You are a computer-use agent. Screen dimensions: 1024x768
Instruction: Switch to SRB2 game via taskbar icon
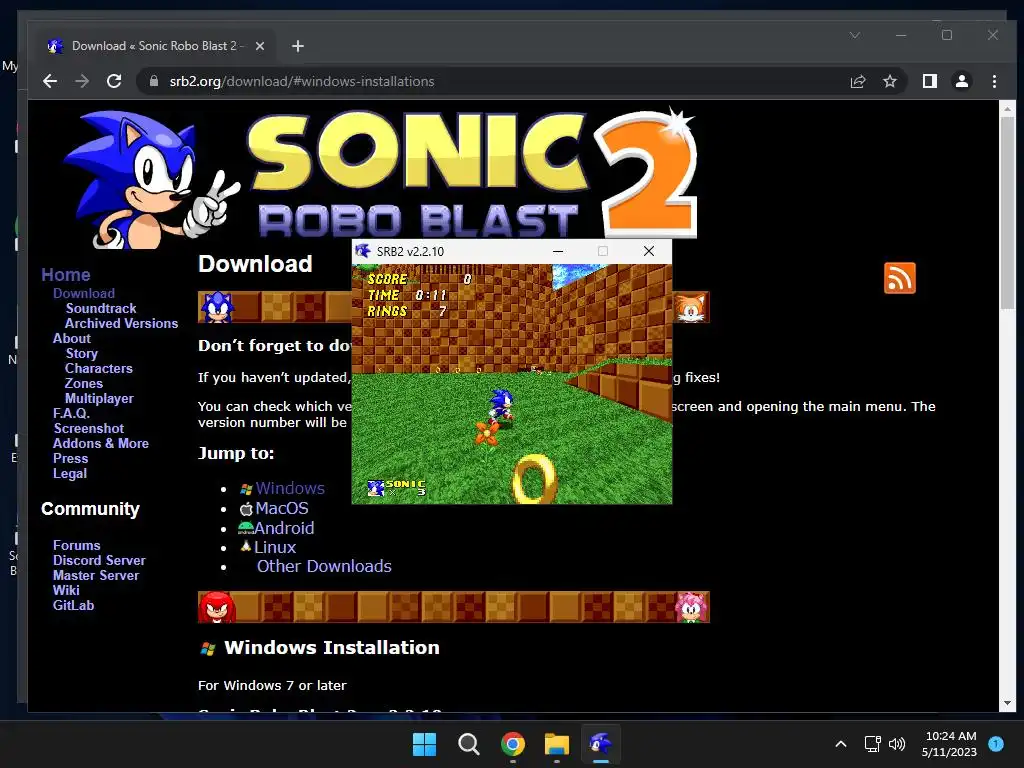[601, 744]
